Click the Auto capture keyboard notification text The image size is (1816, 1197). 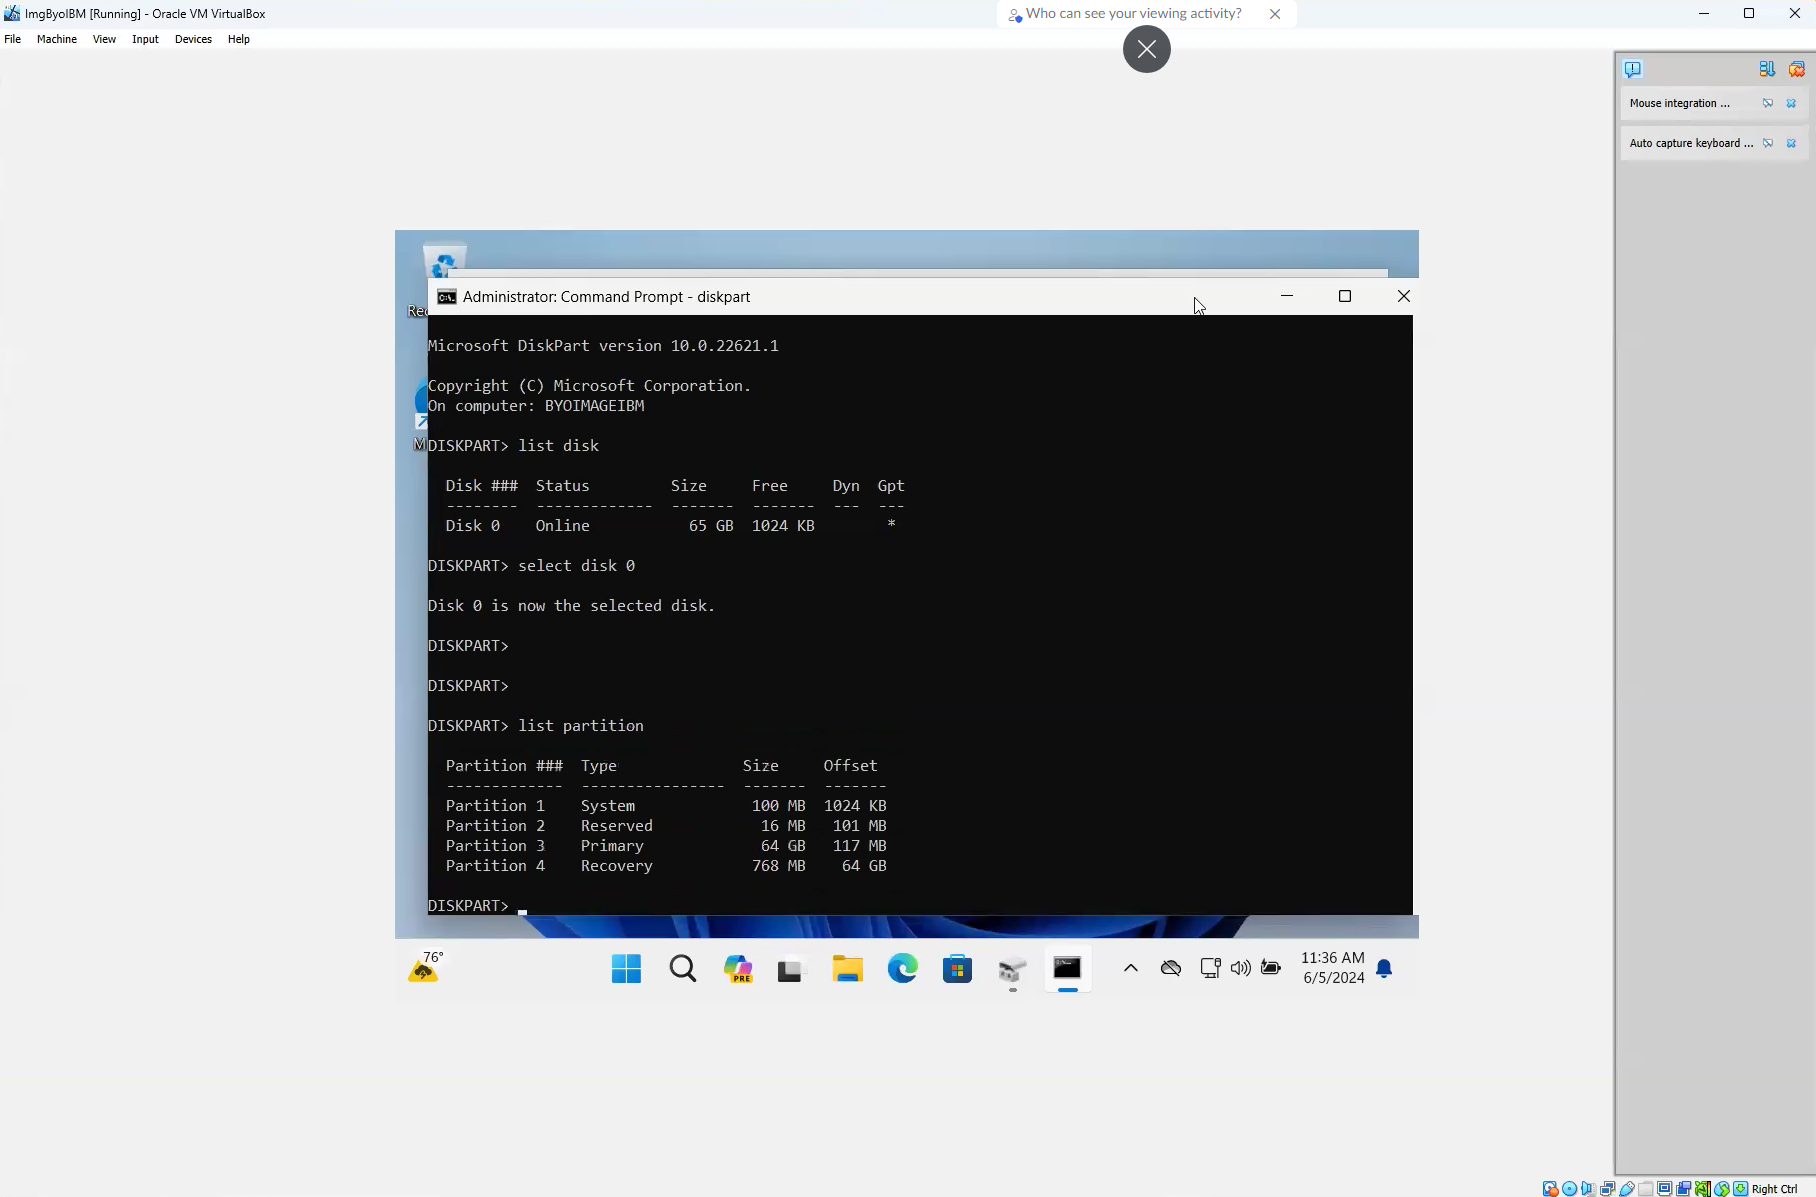(x=1691, y=143)
